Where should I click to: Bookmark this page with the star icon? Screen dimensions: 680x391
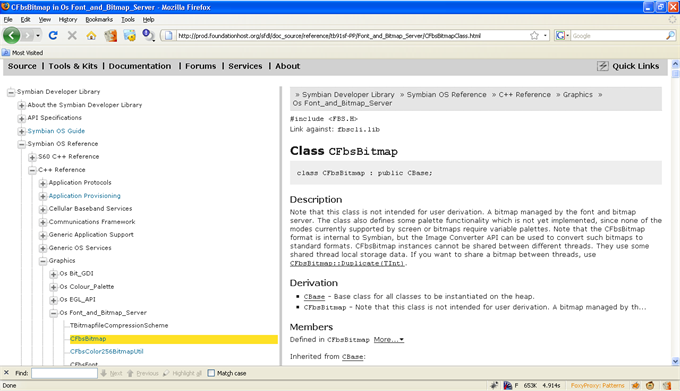[534, 36]
